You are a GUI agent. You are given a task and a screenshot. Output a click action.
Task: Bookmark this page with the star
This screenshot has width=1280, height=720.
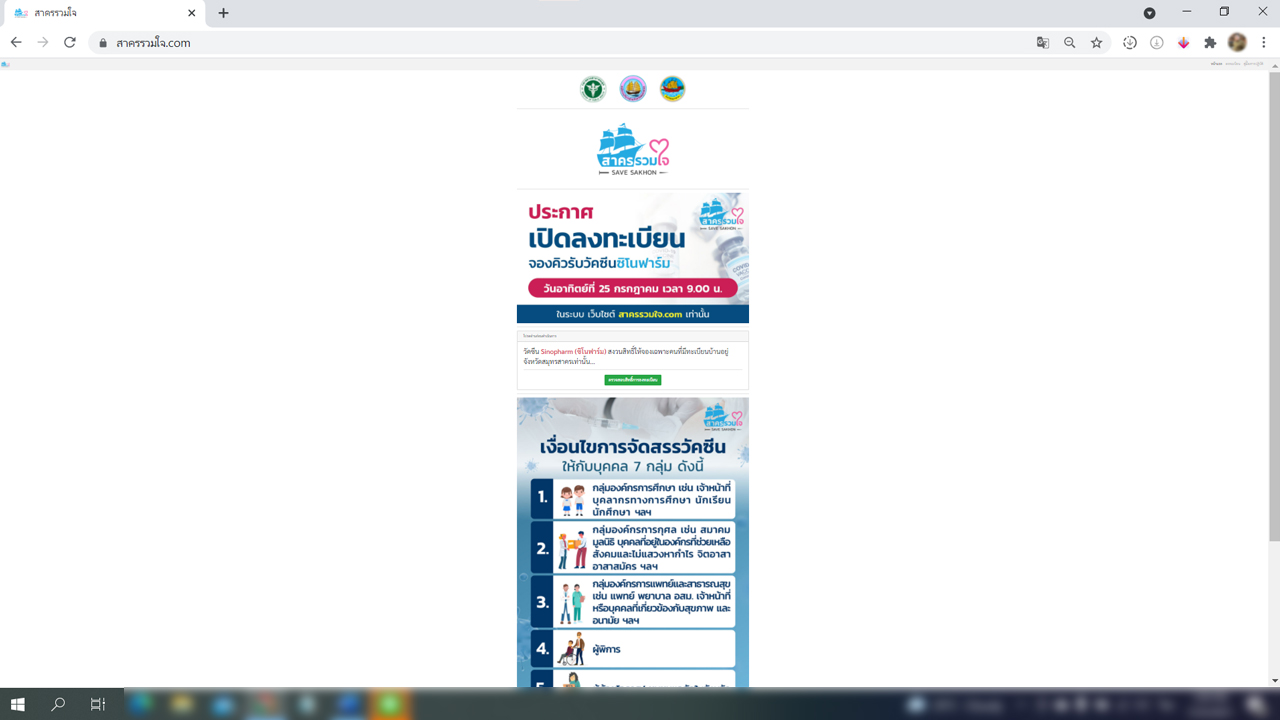pyautogui.click(x=1097, y=42)
